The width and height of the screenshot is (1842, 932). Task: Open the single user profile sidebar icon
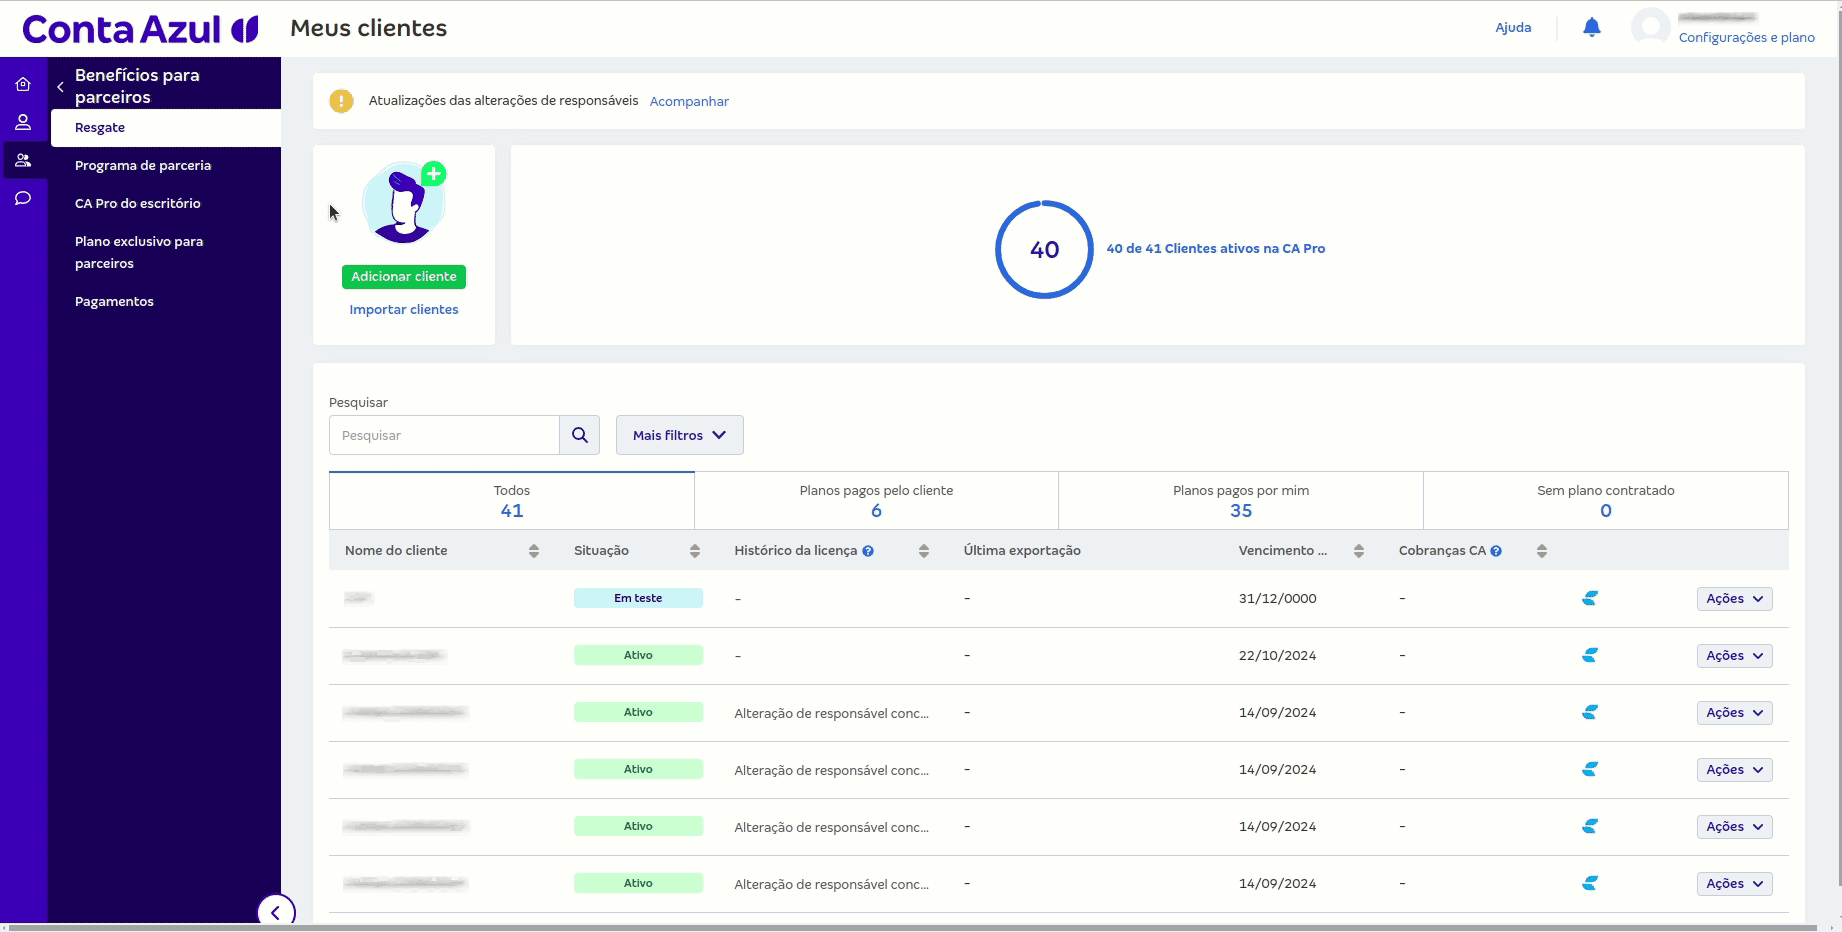click(23, 122)
